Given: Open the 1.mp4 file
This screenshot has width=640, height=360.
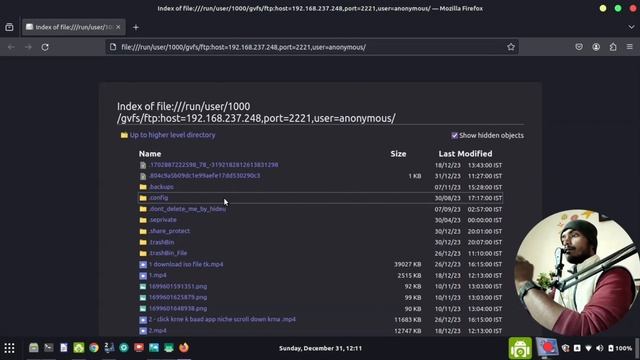Looking at the screenshot, I should pos(158,275).
